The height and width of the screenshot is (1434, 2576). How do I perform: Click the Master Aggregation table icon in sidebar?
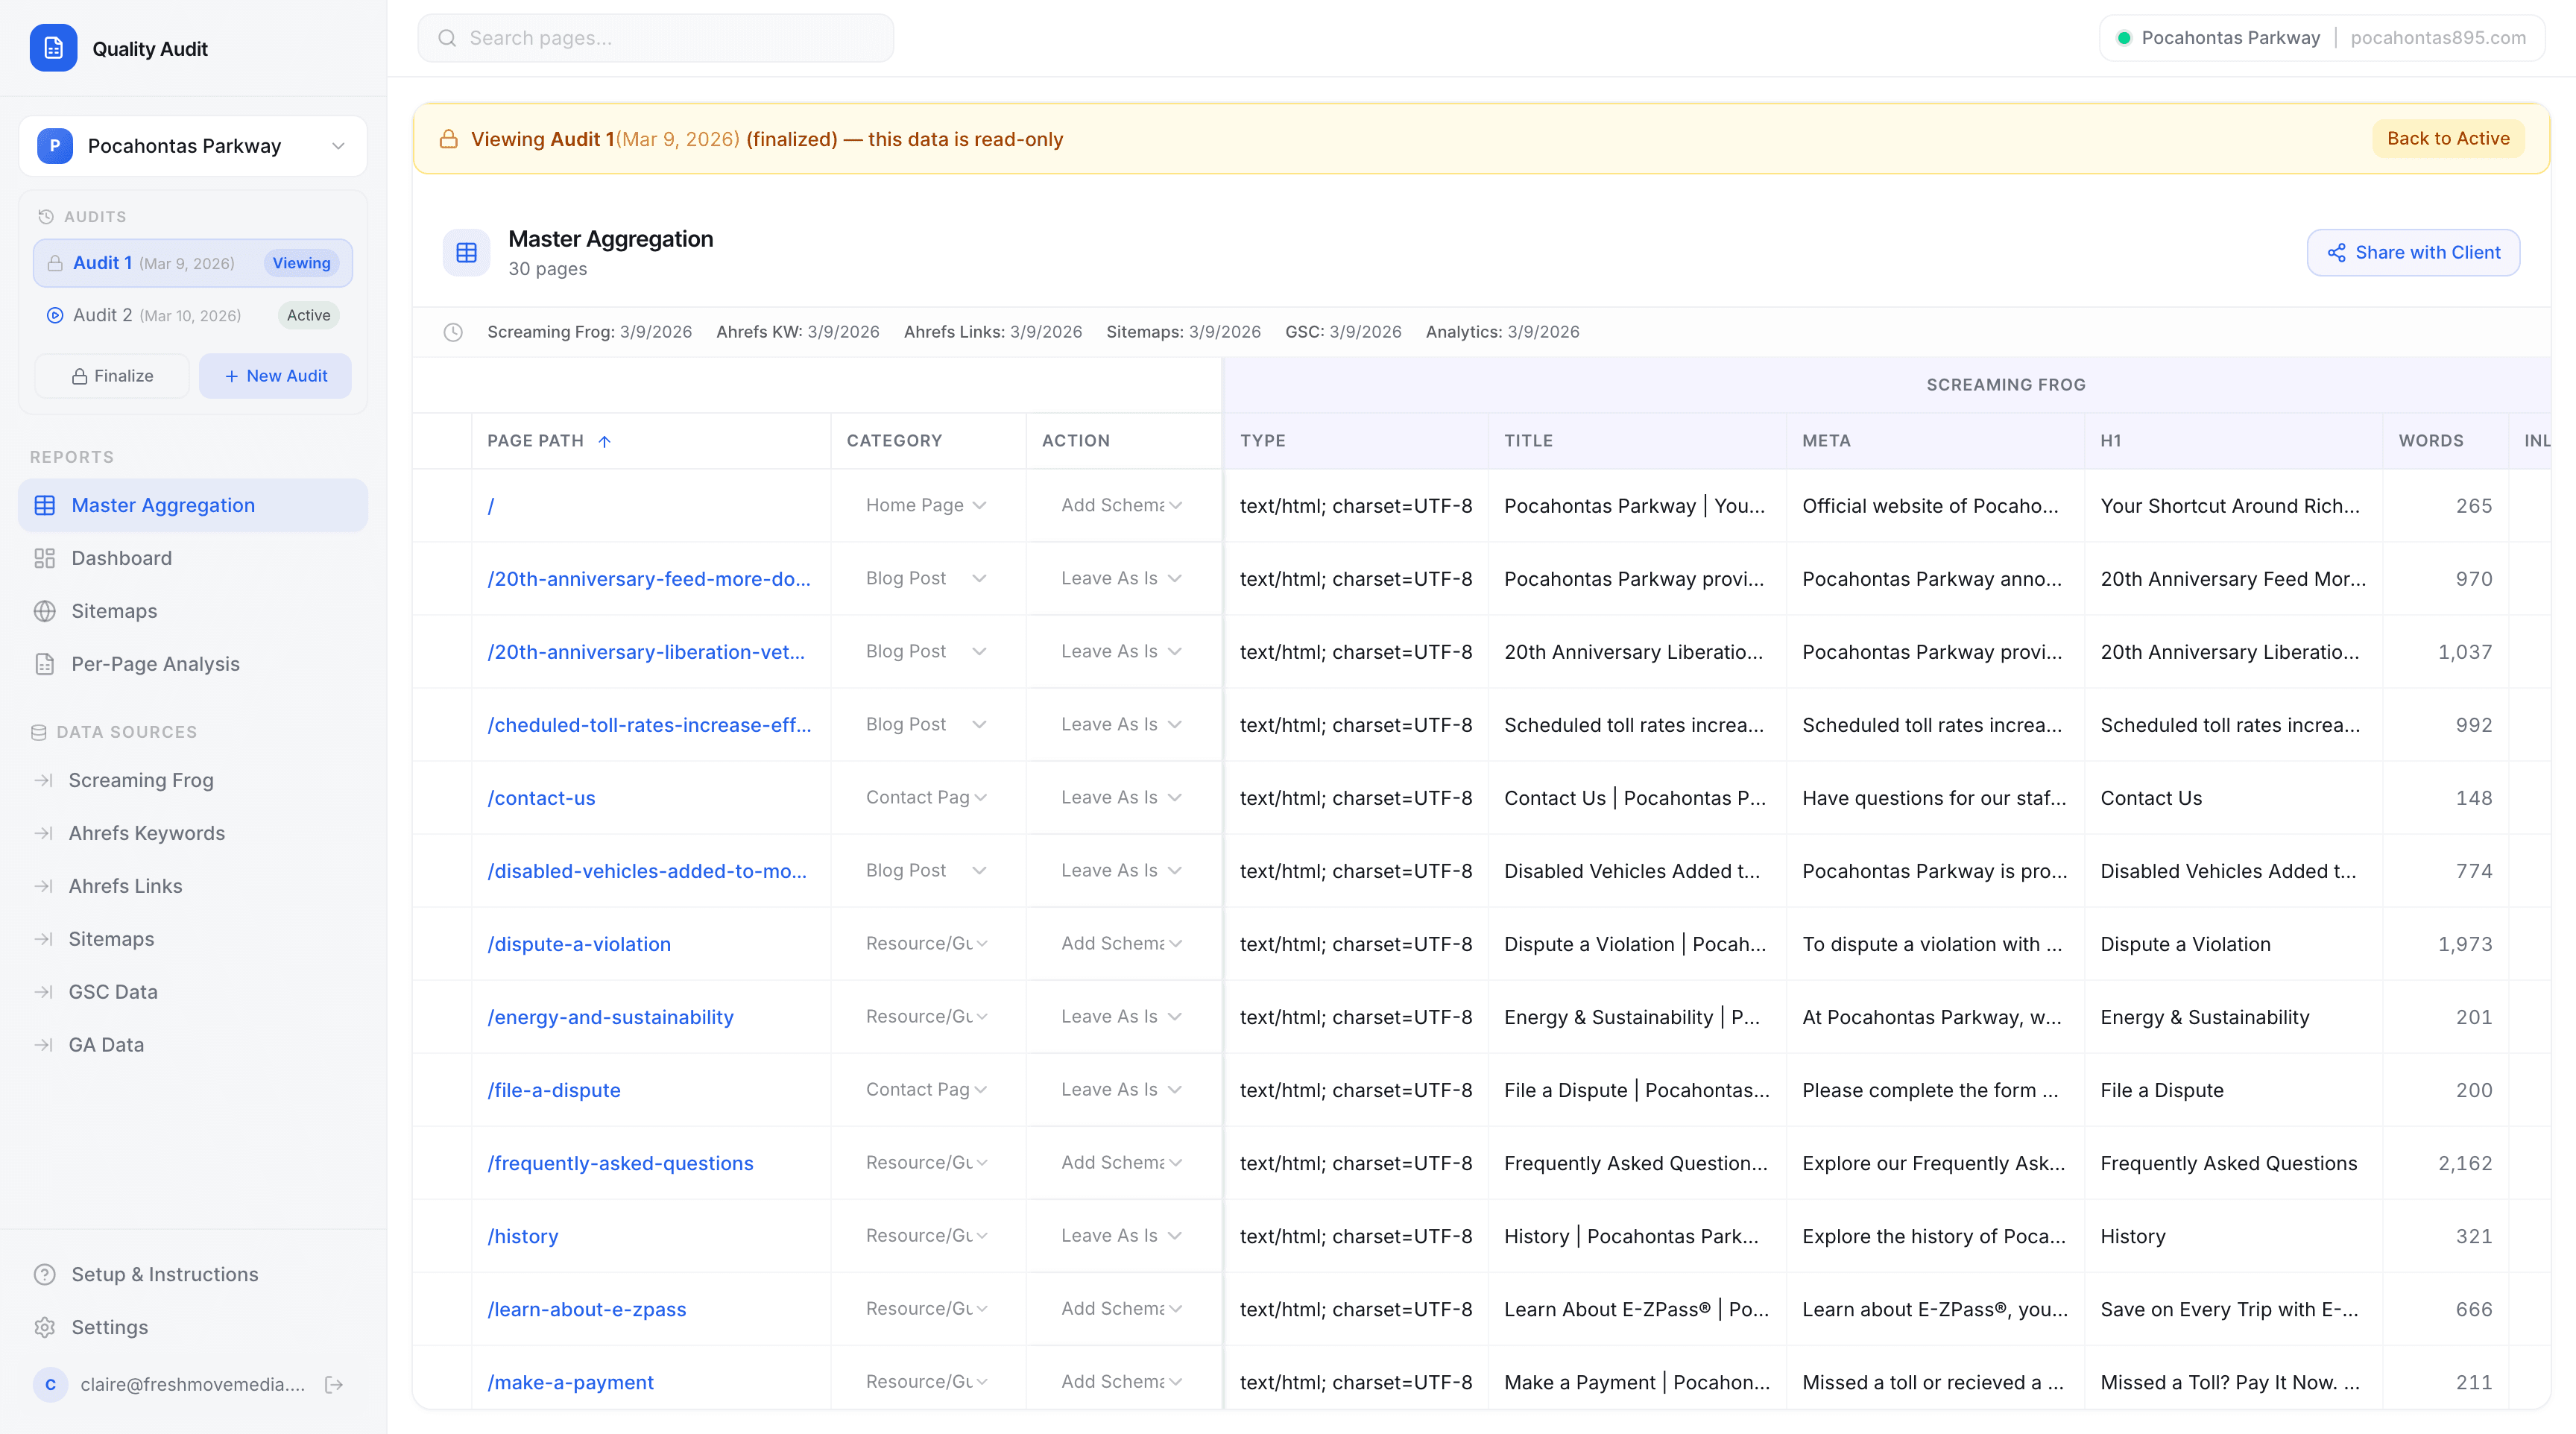point(45,505)
